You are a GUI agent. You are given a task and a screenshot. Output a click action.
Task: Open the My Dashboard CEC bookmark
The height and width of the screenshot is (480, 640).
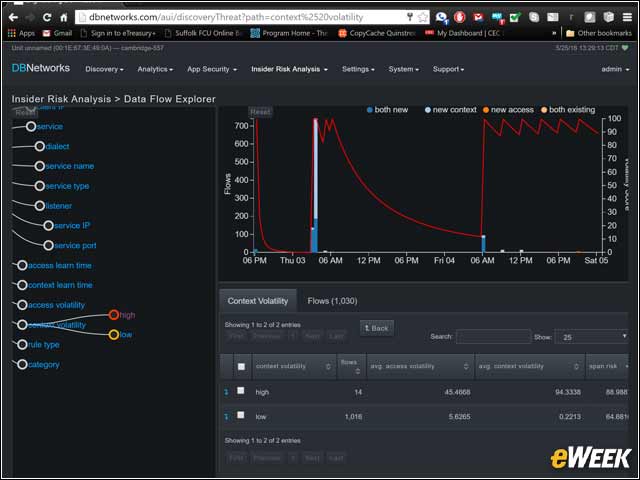[463, 33]
